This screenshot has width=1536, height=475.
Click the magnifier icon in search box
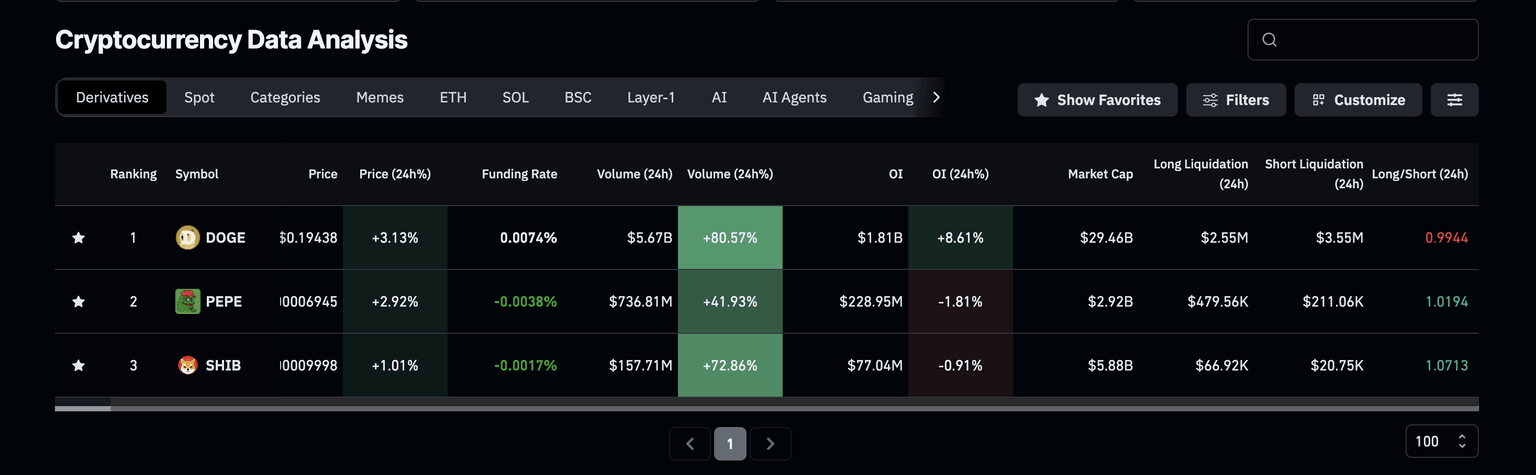[x=1270, y=40]
